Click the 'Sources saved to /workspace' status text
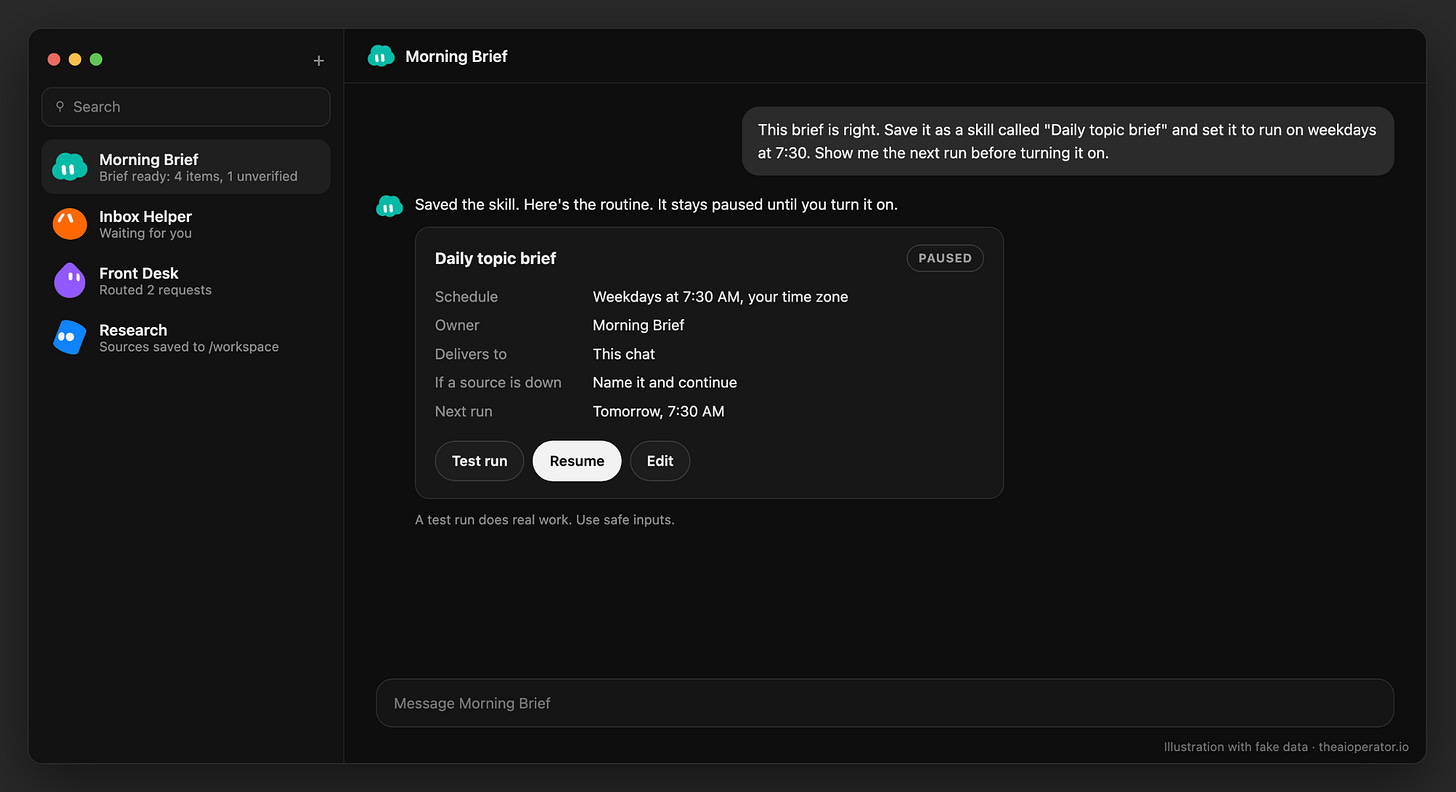The height and width of the screenshot is (792, 1456). 189,347
